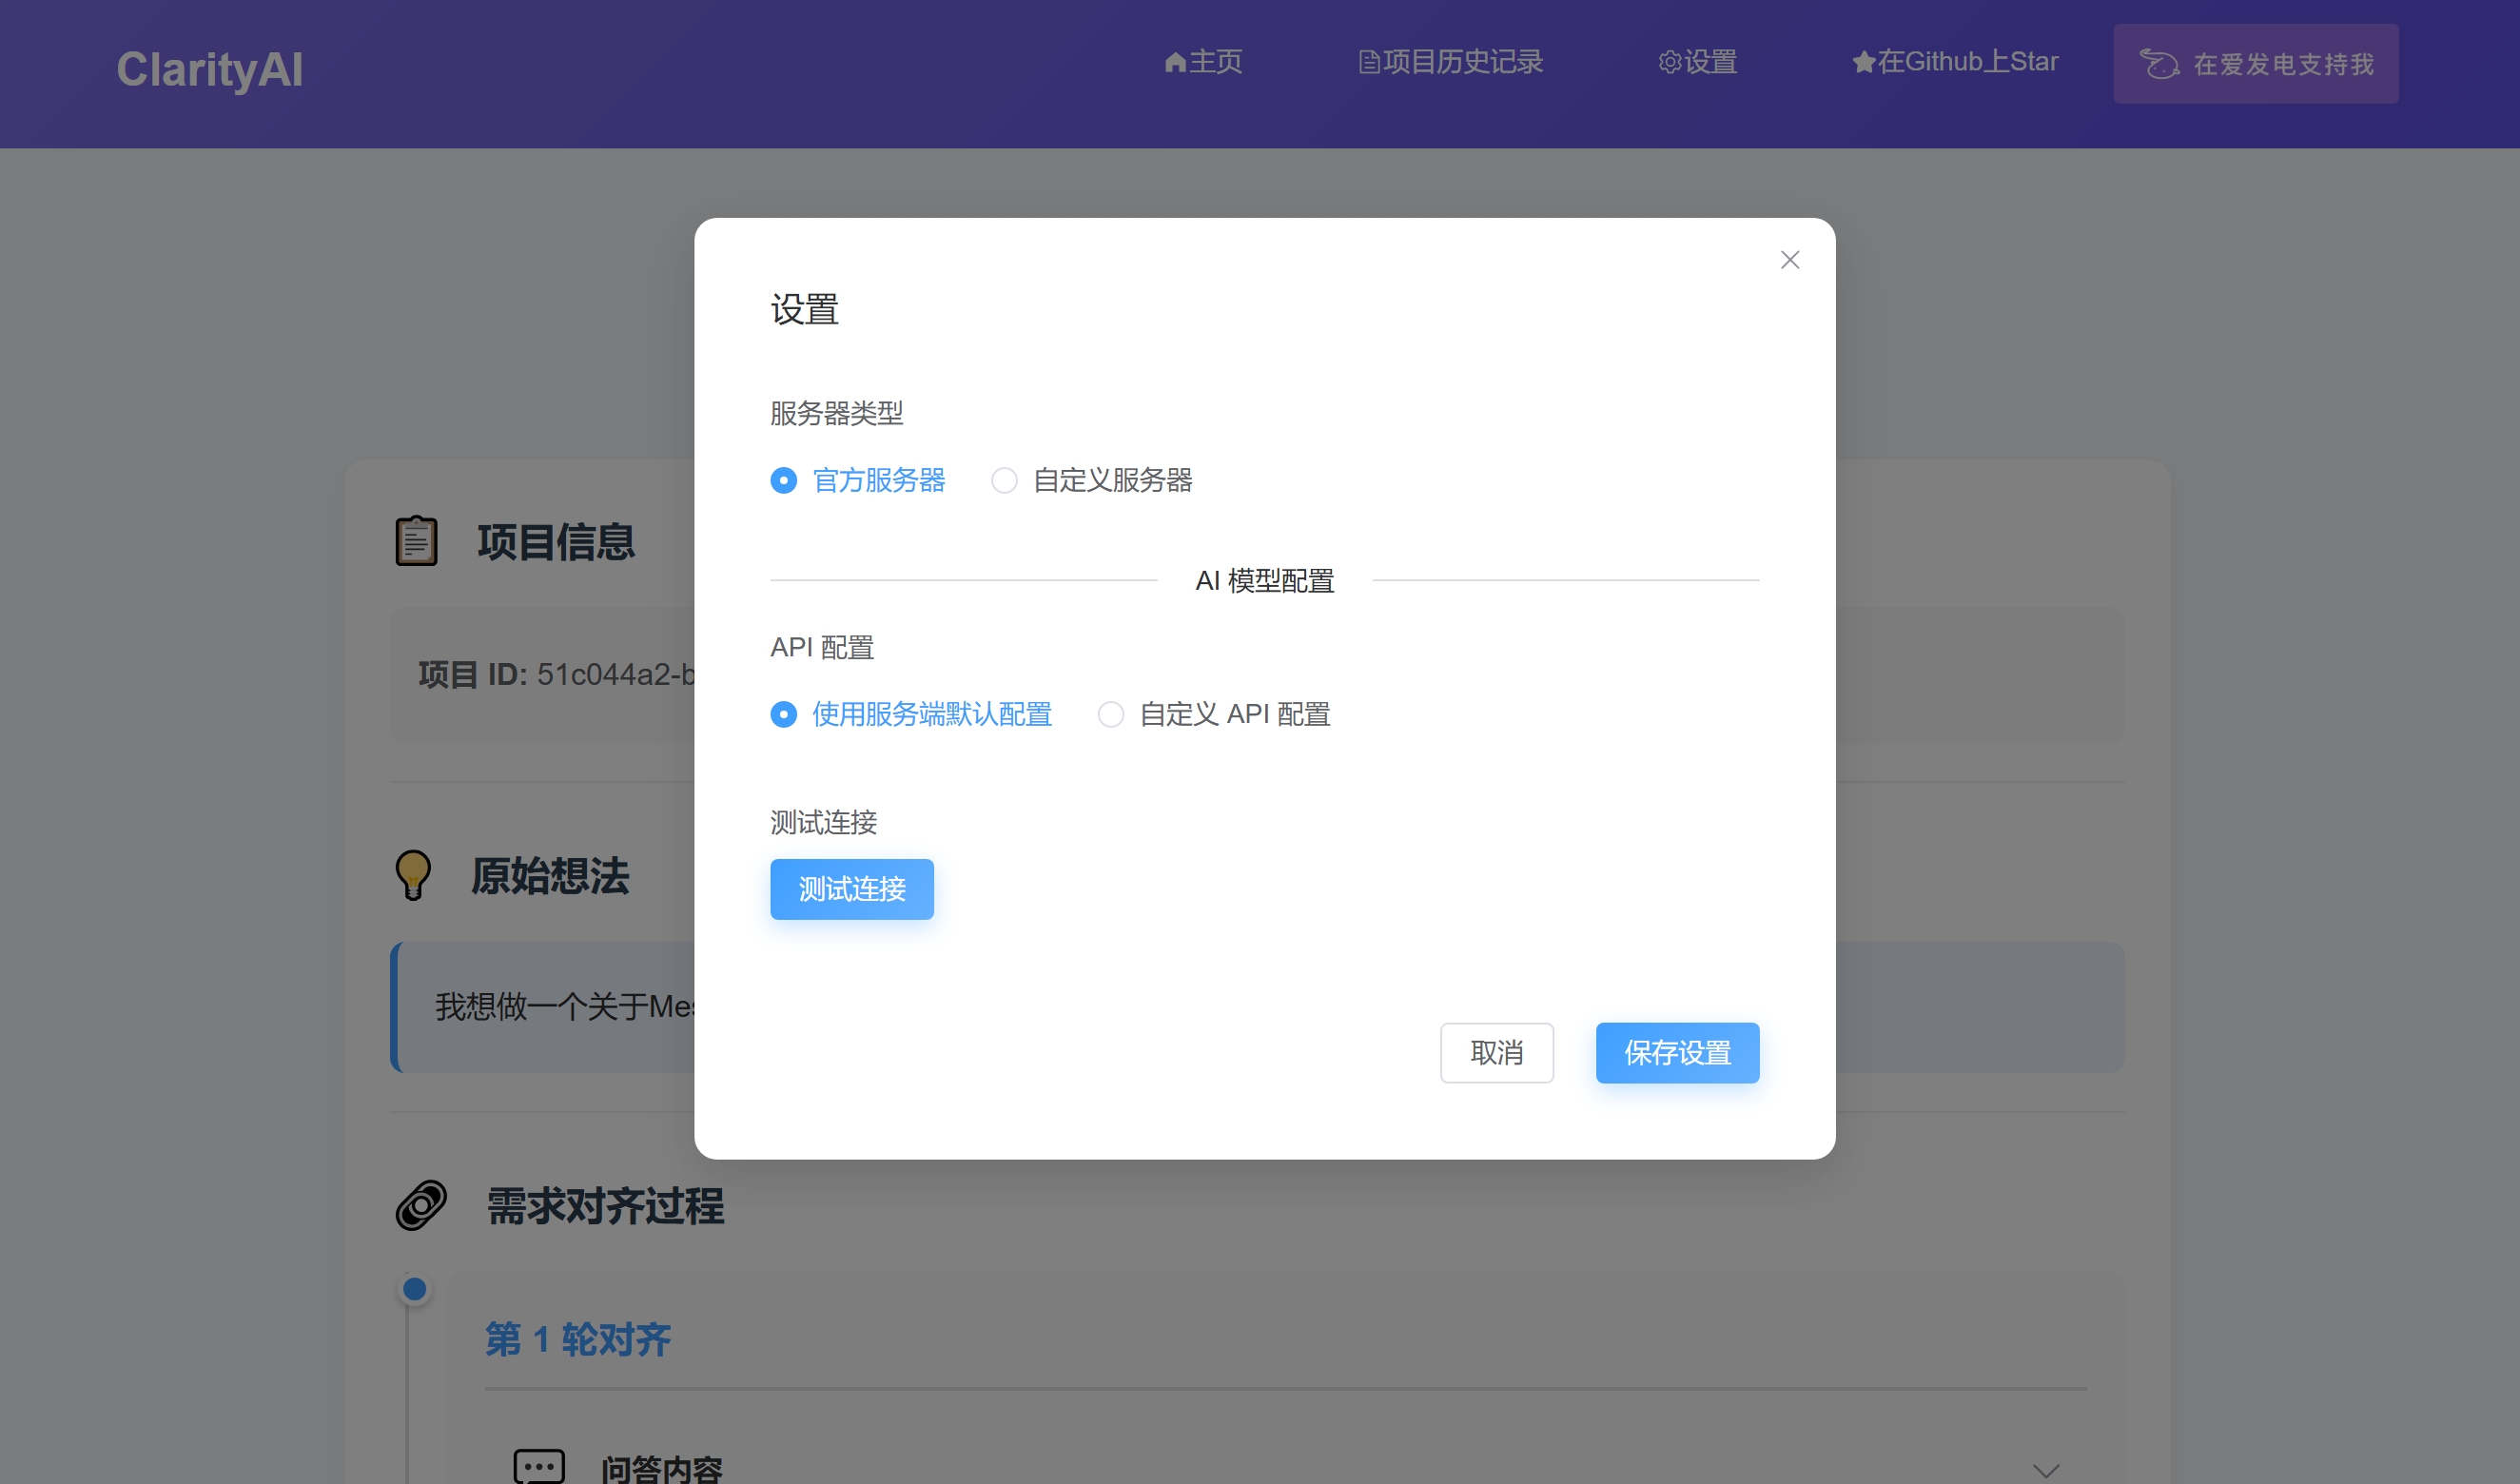Viewport: 2520px width, 1484px height.
Task: Click the light bulb icon beside 原始想法
Action: [413, 875]
